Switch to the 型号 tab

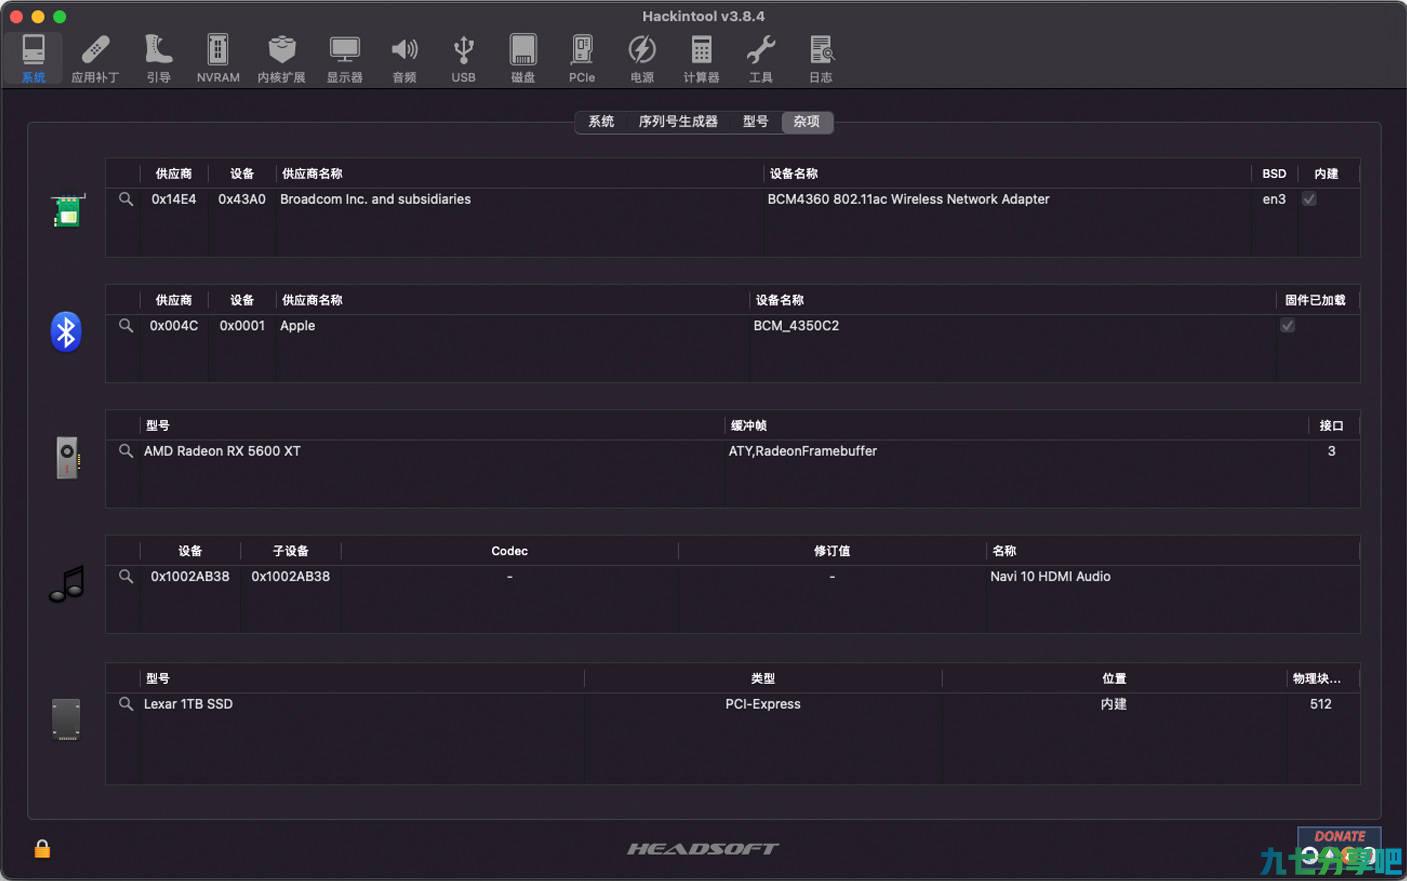tap(755, 121)
